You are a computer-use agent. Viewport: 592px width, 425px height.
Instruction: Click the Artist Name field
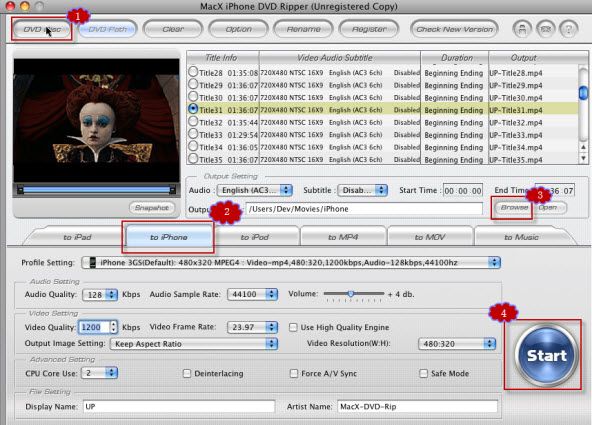(417, 407)
